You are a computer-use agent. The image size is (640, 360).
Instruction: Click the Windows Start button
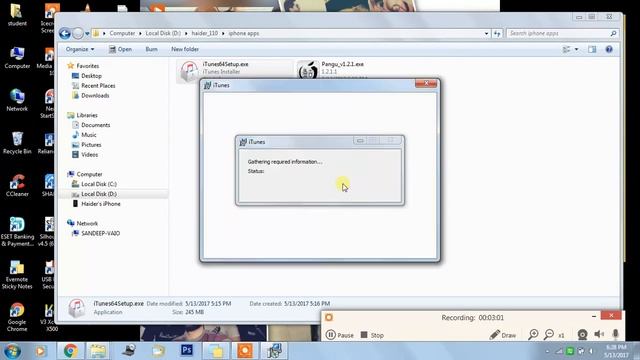(12, 351)
